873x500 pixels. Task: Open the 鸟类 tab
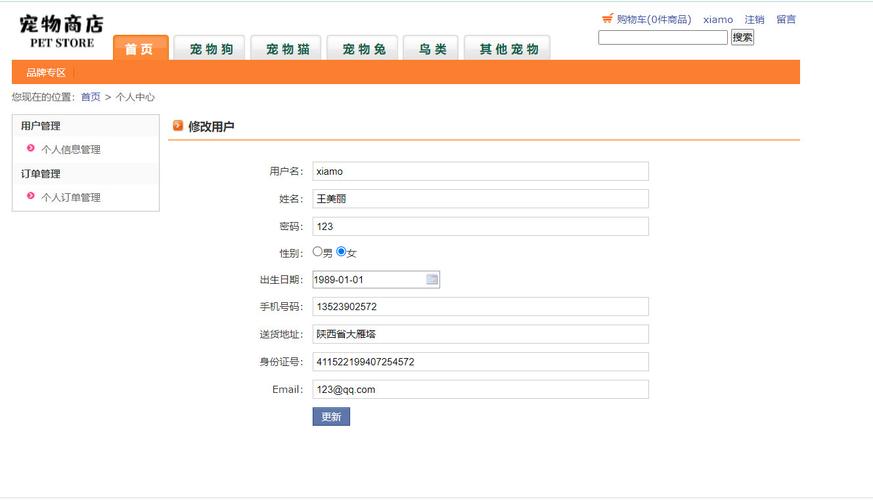432,48
